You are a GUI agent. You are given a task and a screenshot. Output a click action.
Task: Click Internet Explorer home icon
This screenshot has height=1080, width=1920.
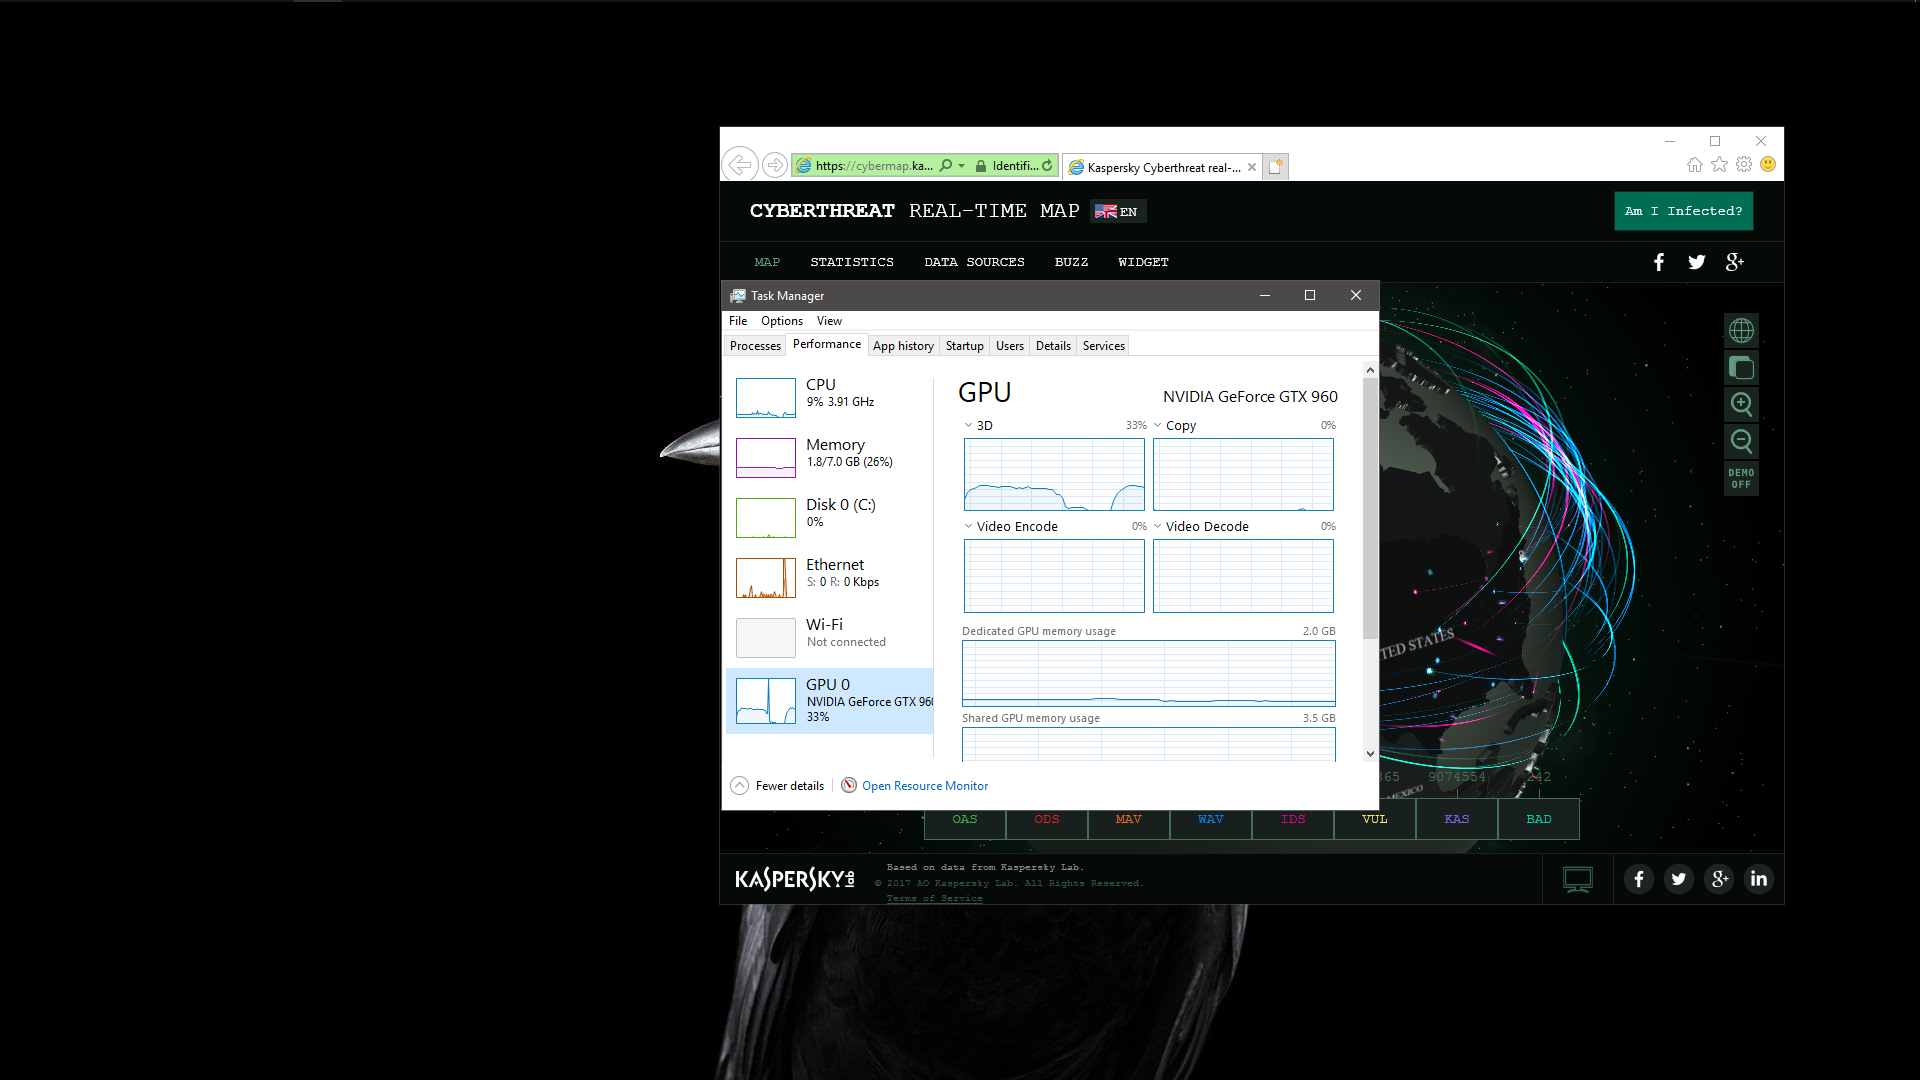(1694, 165)
